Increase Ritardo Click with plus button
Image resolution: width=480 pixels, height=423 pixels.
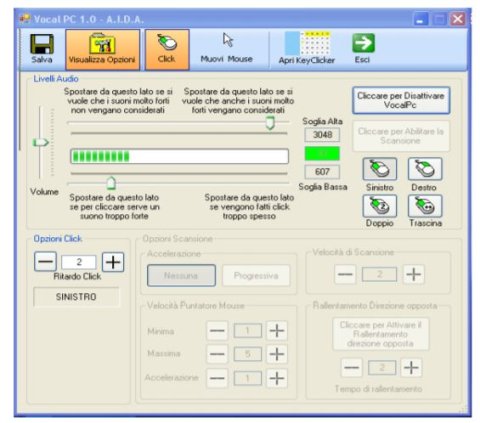point(113,262)
